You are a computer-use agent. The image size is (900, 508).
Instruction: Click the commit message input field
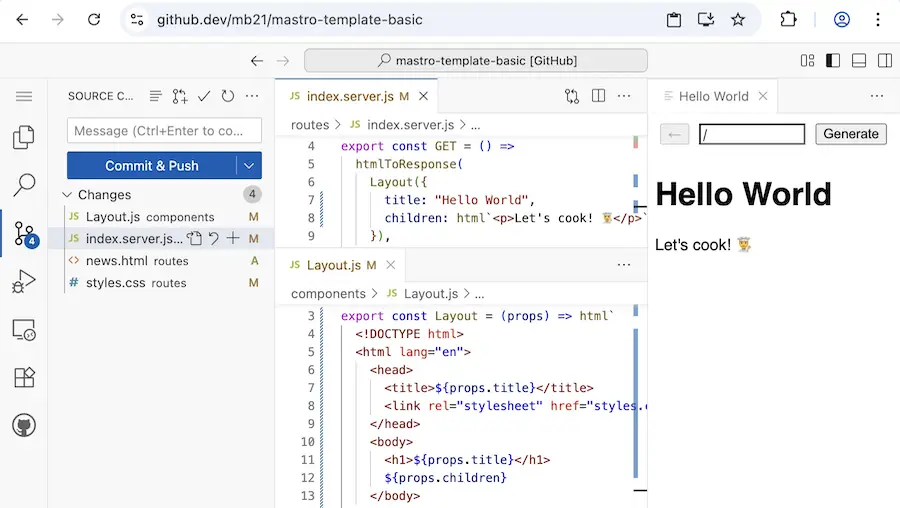click(x=164, y=131)
